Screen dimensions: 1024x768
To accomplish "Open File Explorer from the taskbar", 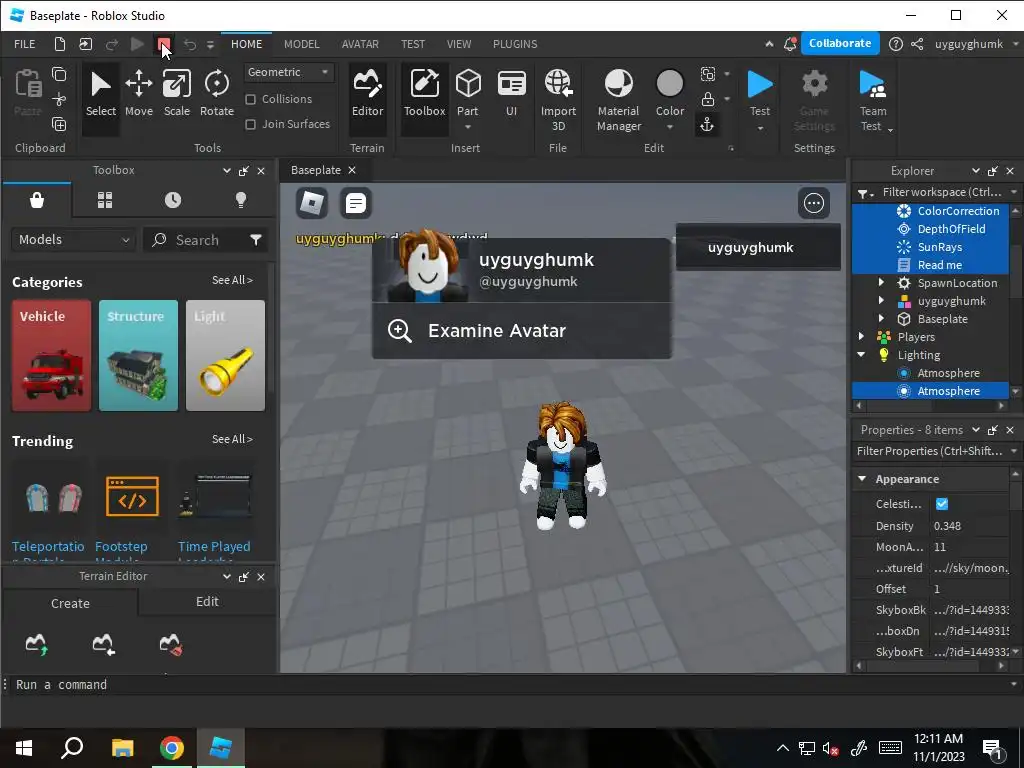I will click(122, 748).
